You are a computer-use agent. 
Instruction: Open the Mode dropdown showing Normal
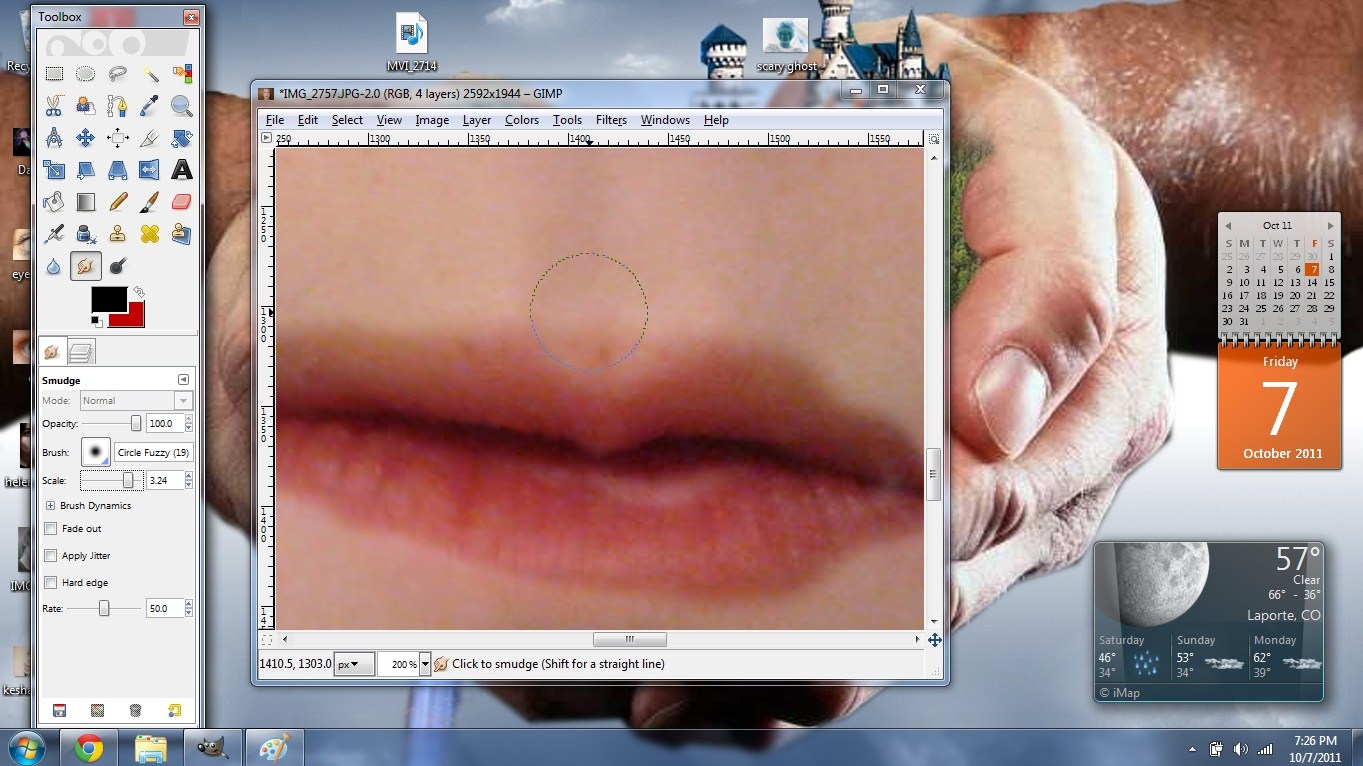136,400
